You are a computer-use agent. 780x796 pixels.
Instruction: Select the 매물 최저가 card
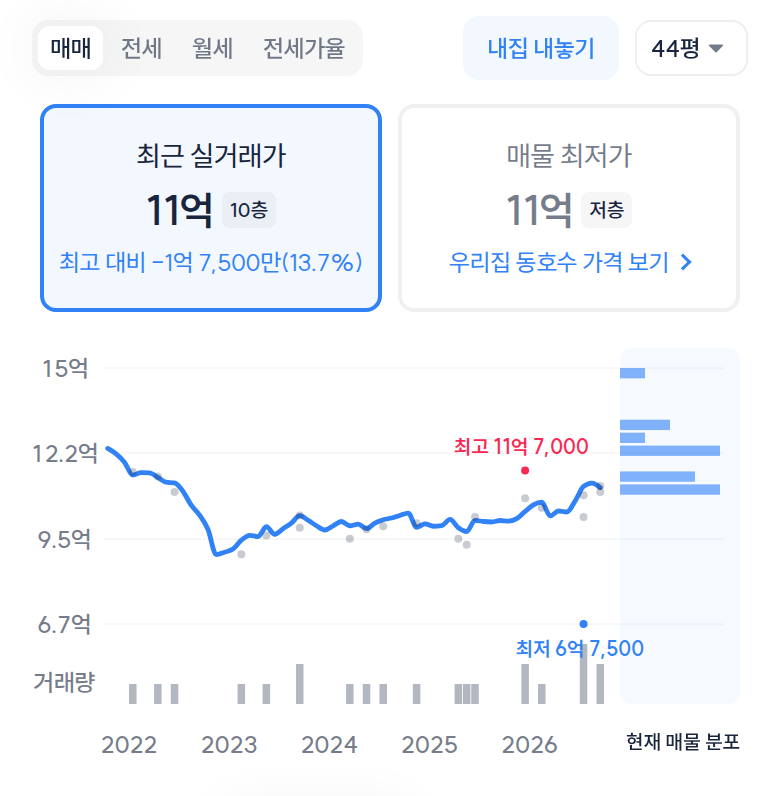point(569,208)
